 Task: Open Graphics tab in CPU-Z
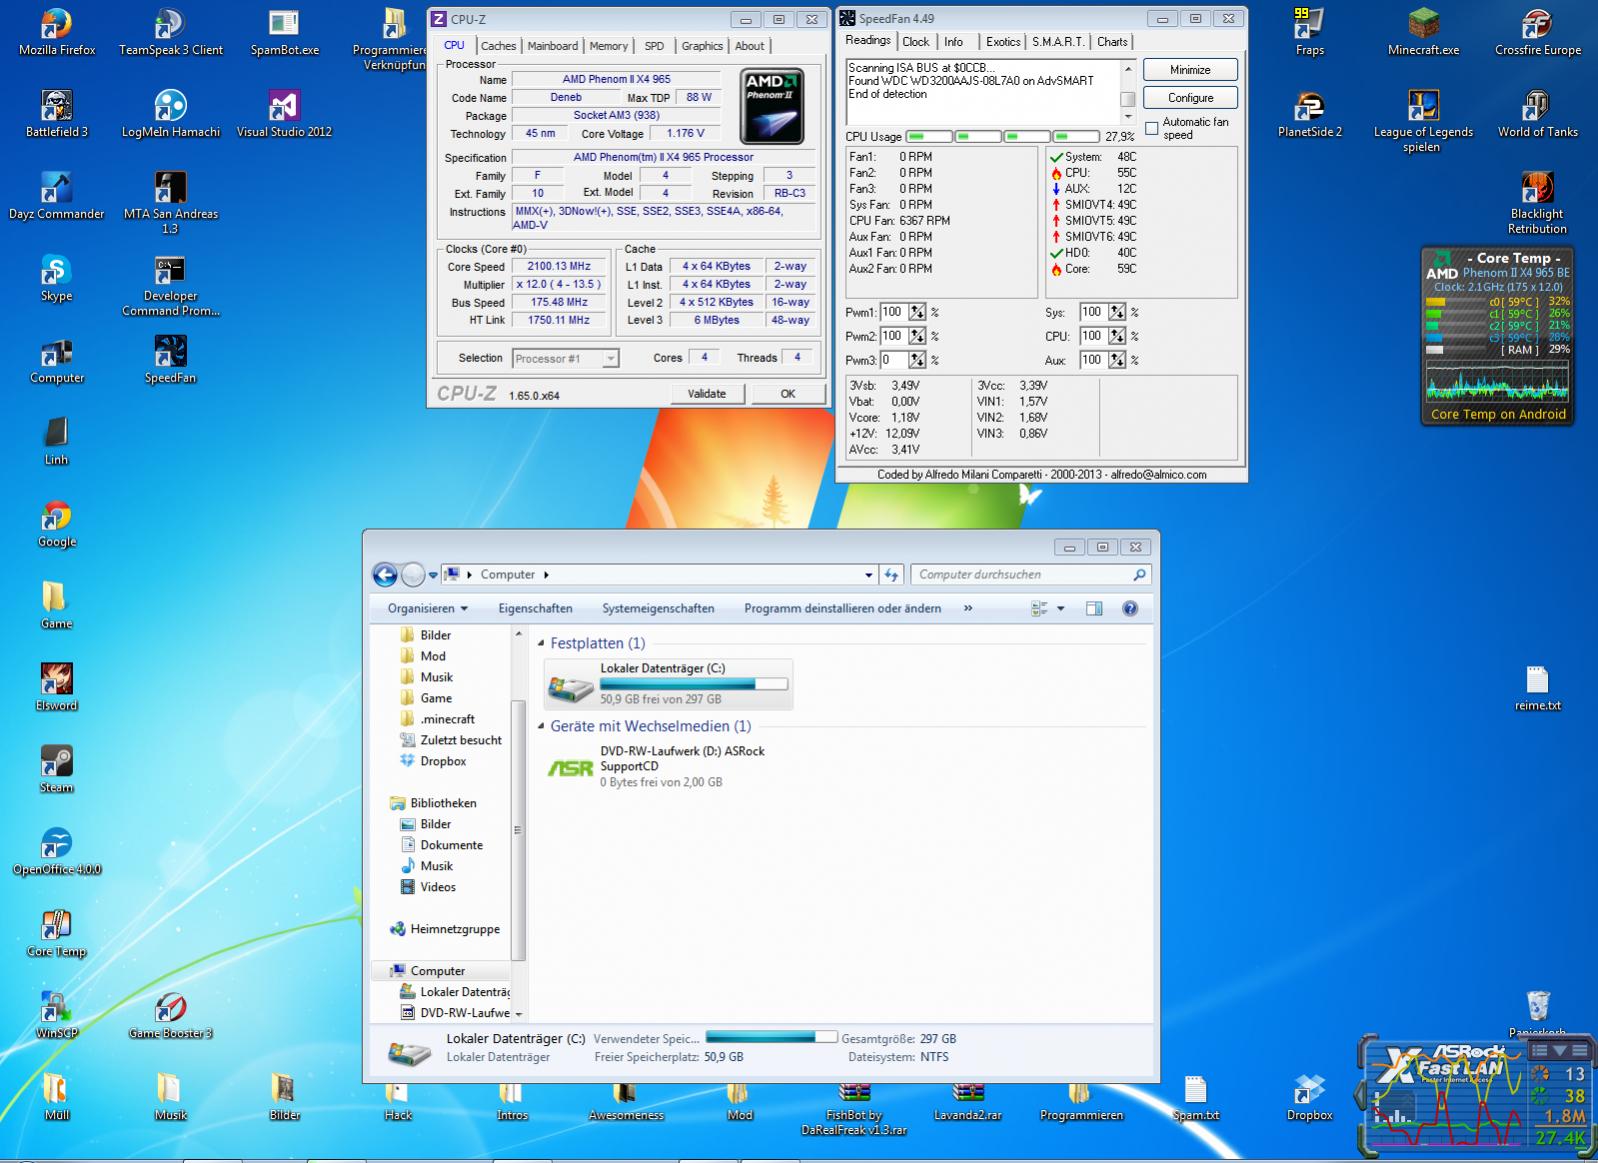[x=702, y=46]
